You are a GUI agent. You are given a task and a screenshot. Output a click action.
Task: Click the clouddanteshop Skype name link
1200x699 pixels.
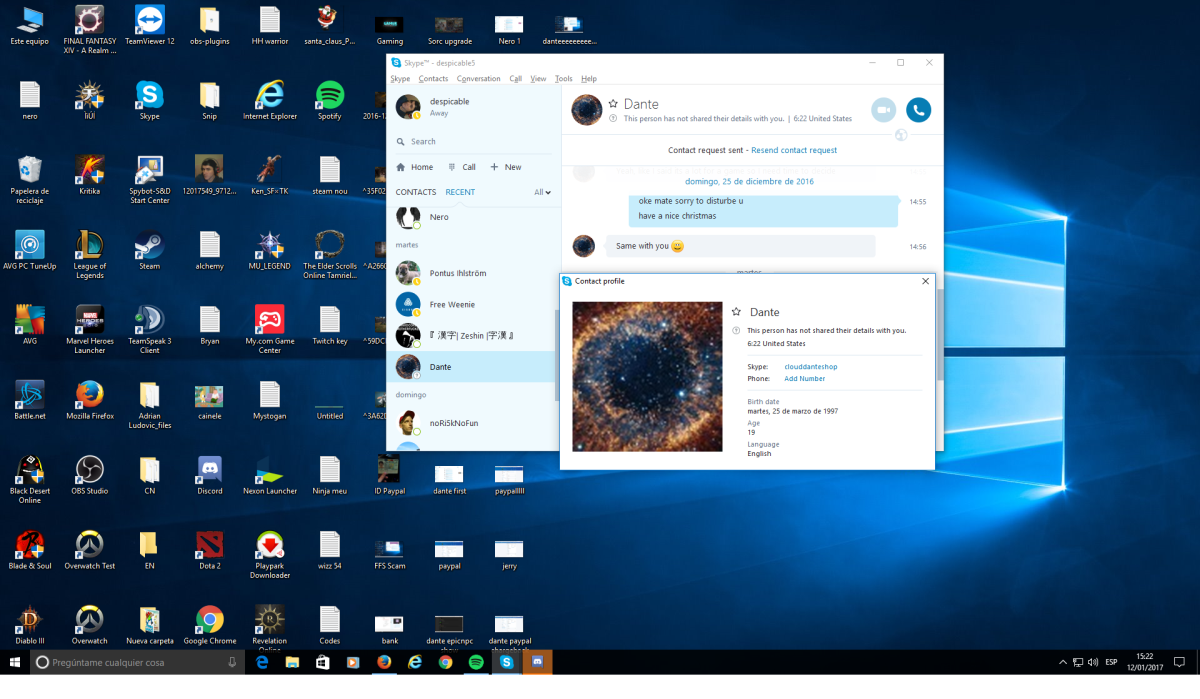(811, 367)
